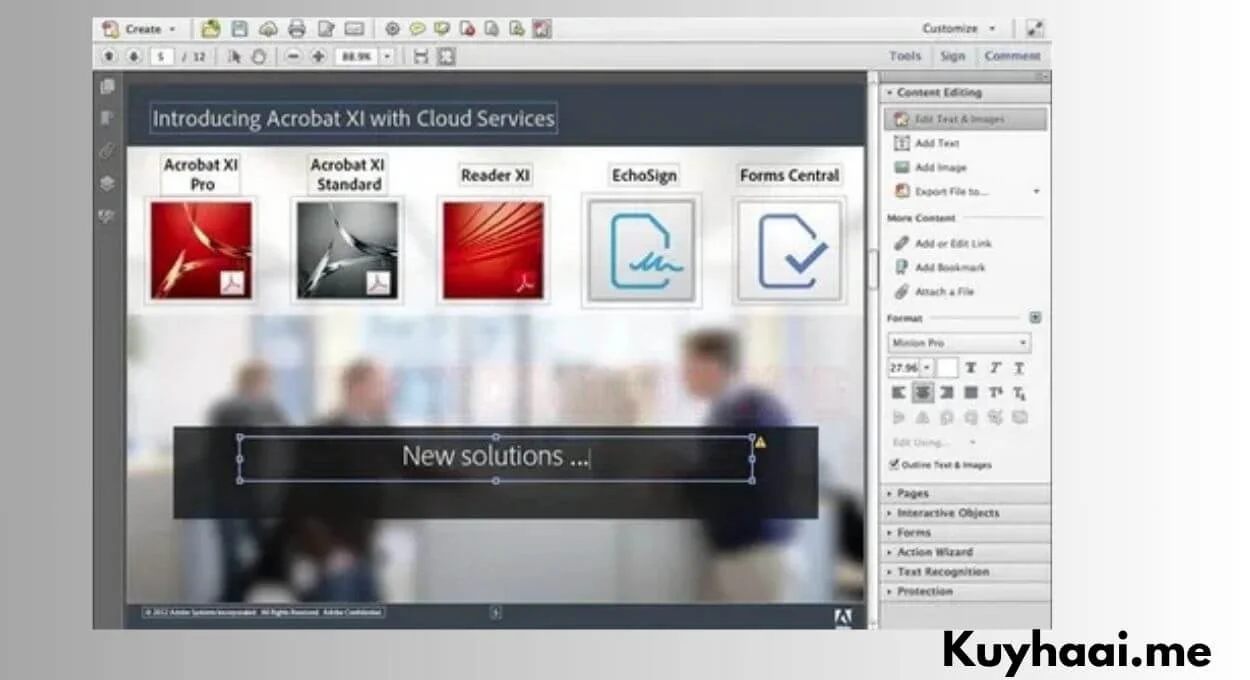This screenshot has width=1250, height=680.
Task: Click Add or Edit Link
Action: (x=942, y=243)
